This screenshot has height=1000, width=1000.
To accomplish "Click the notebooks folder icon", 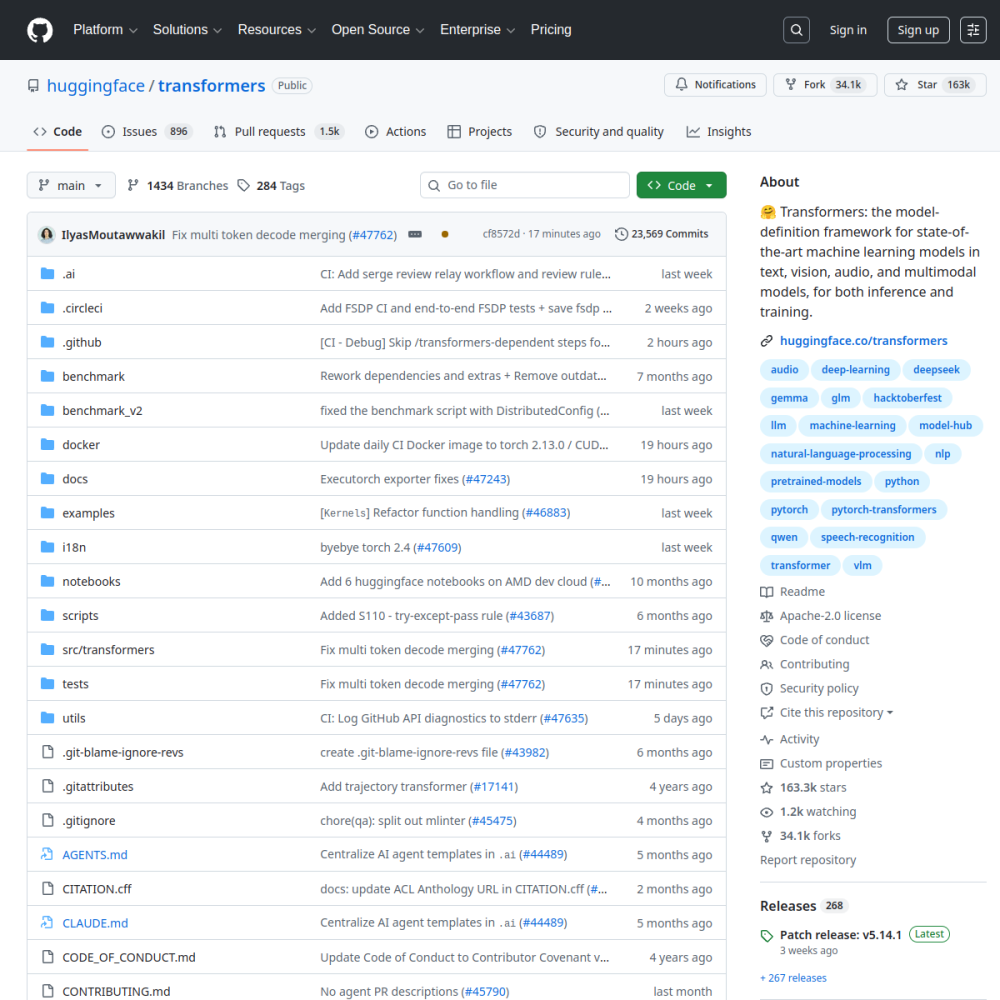I will coord(47,581).
